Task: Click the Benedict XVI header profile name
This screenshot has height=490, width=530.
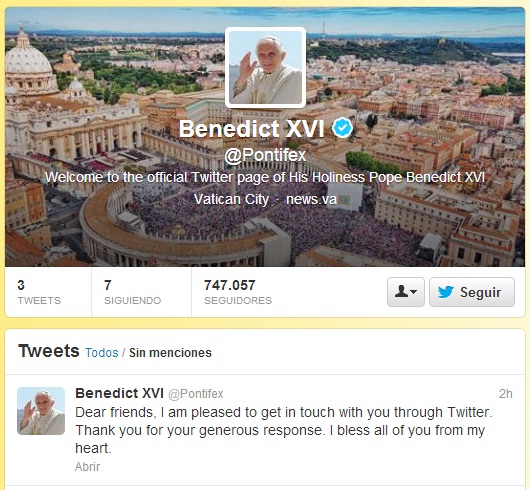Action: 251,128
